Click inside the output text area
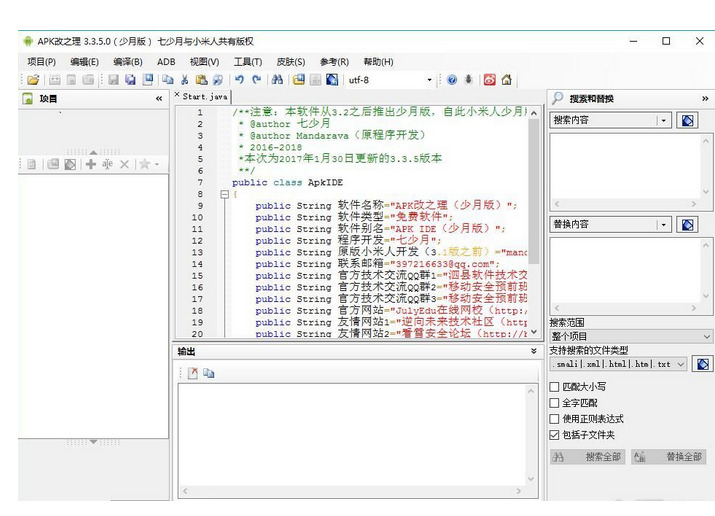 click(351, 435)
